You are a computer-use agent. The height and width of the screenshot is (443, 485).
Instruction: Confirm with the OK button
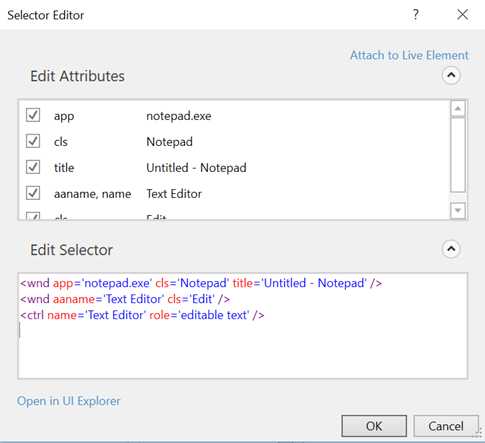click(374, 426)
